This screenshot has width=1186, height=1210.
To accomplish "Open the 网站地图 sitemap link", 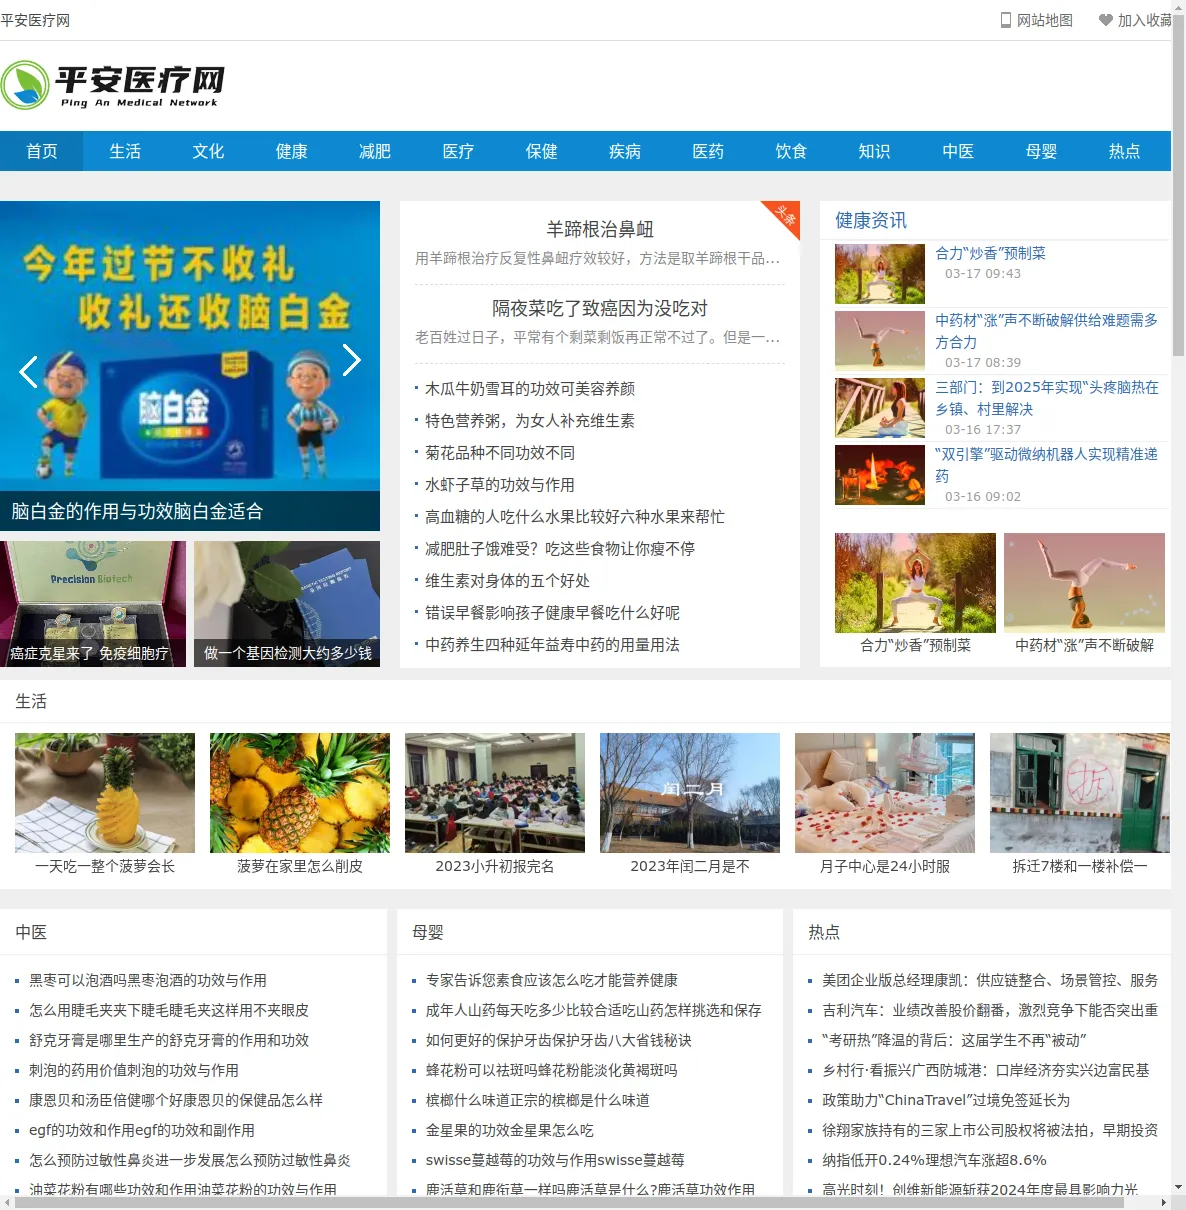I will 1037,20.
